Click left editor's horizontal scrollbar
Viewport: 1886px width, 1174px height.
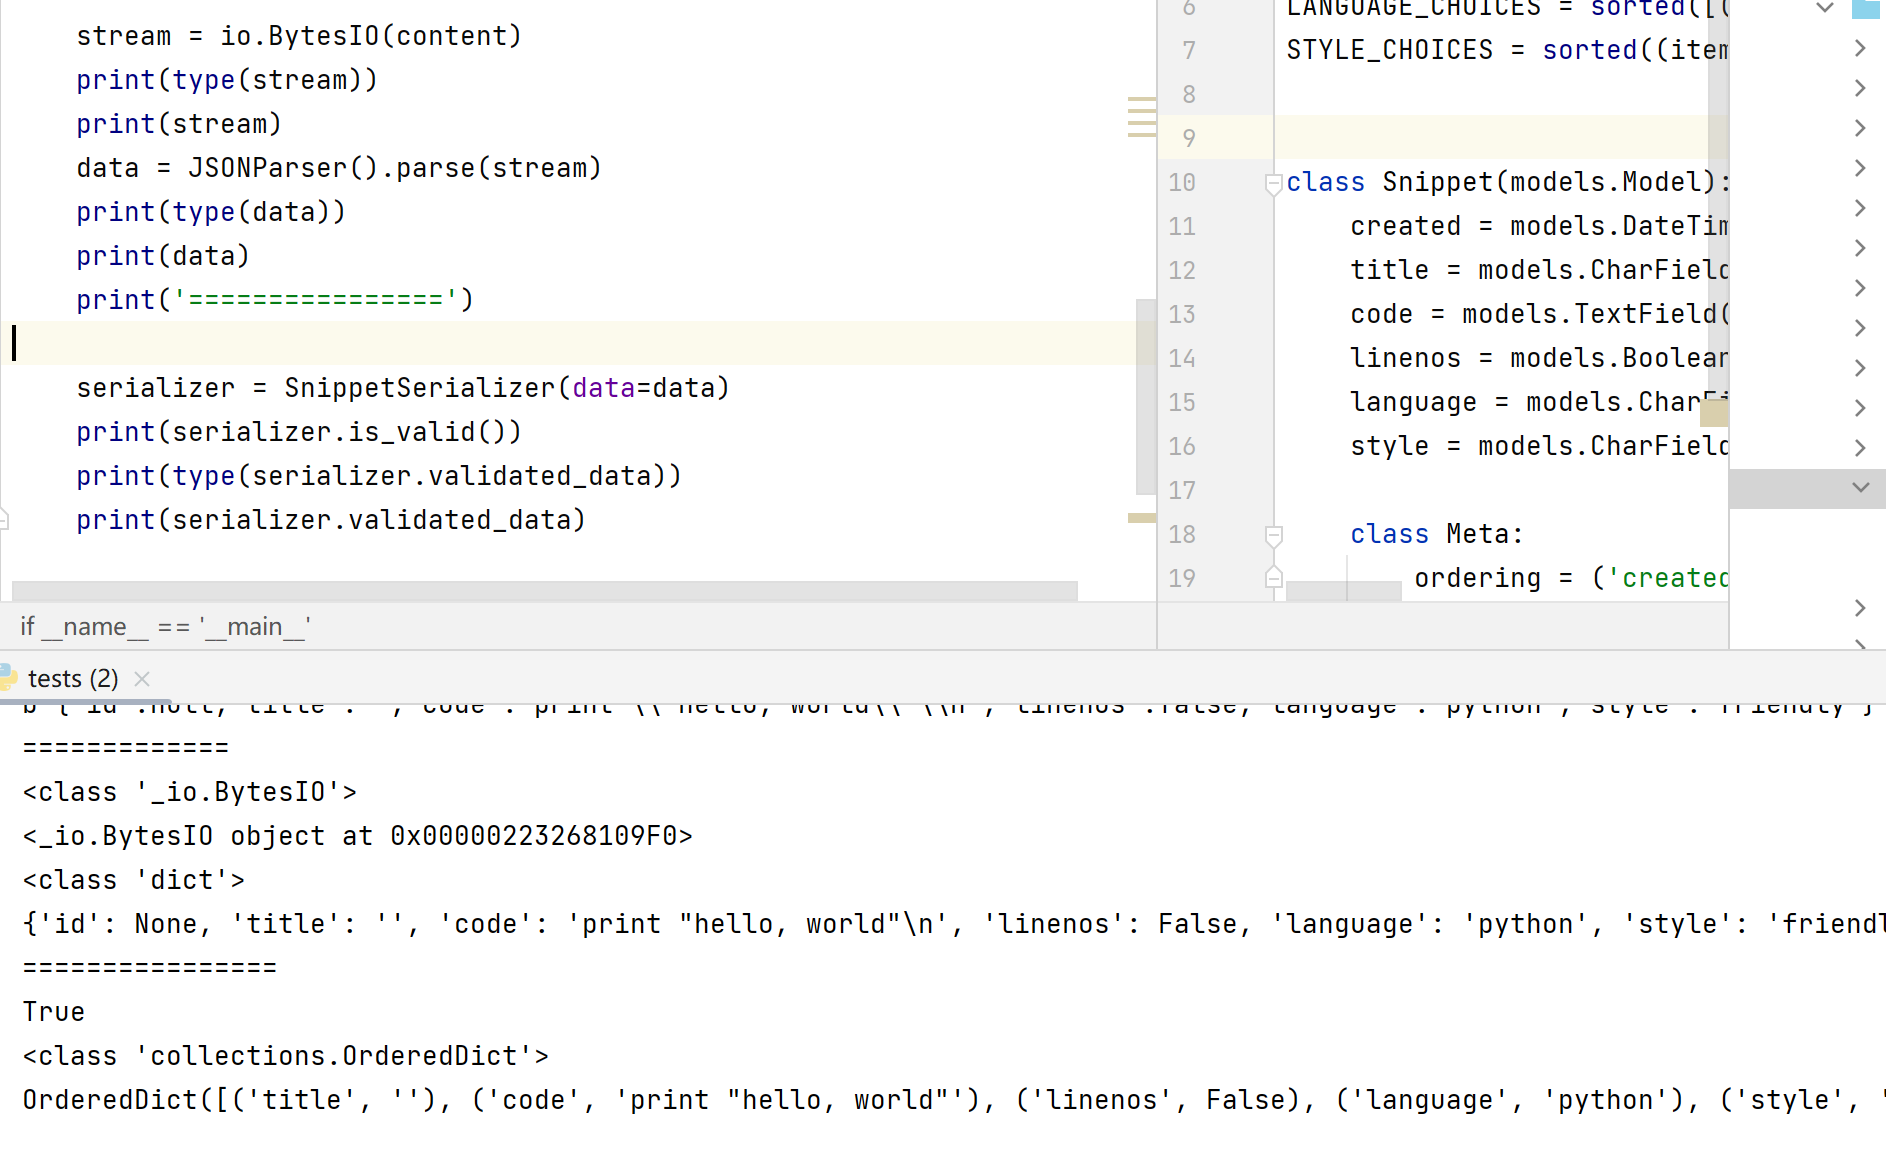[x=544, y=590]
